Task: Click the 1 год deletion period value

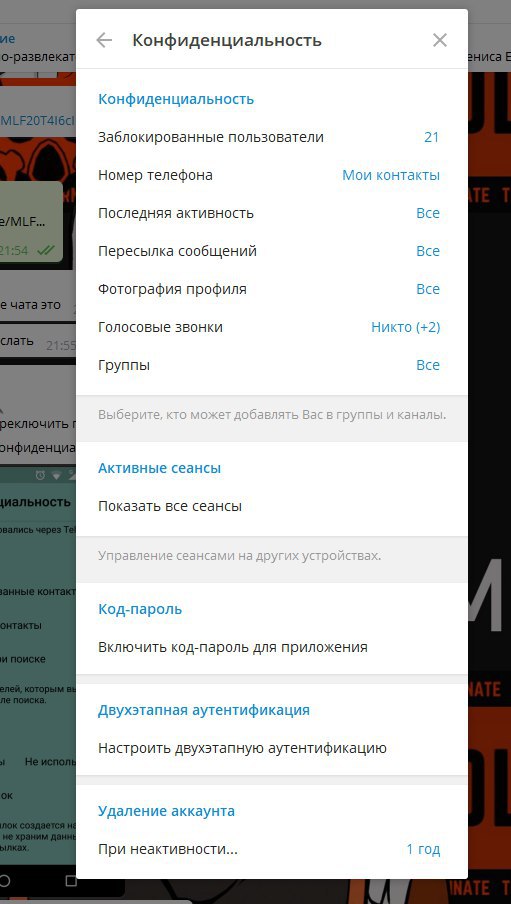Action: click(423, 849)
